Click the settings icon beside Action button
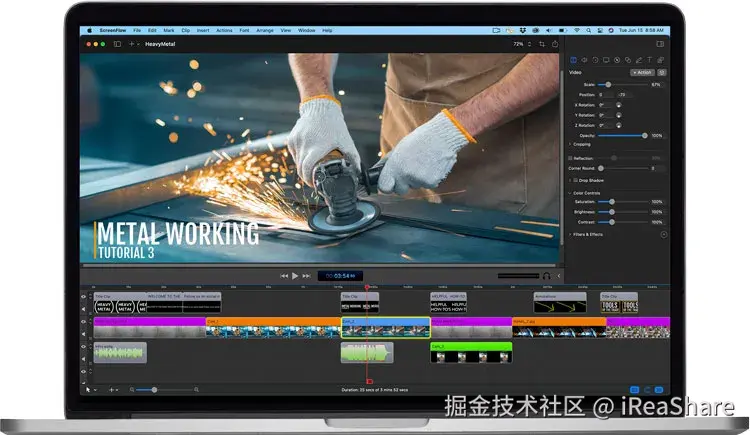Image resolution: width=750 pixels, height=435 pixels. click(x=662, y=72)
